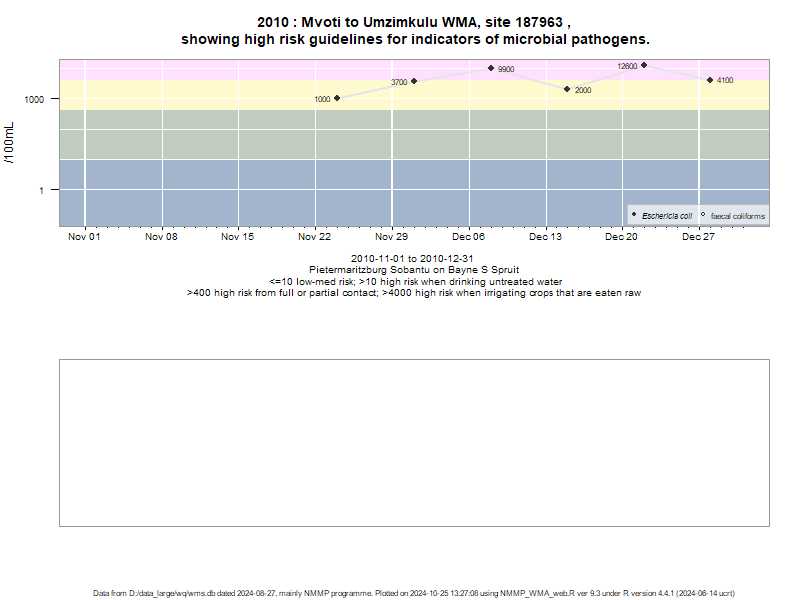Image resolution: width=800 pixels, height=600 pixels.
Task: Click the 1000 y-axis tick label
Action: click(x=34, y=99)
